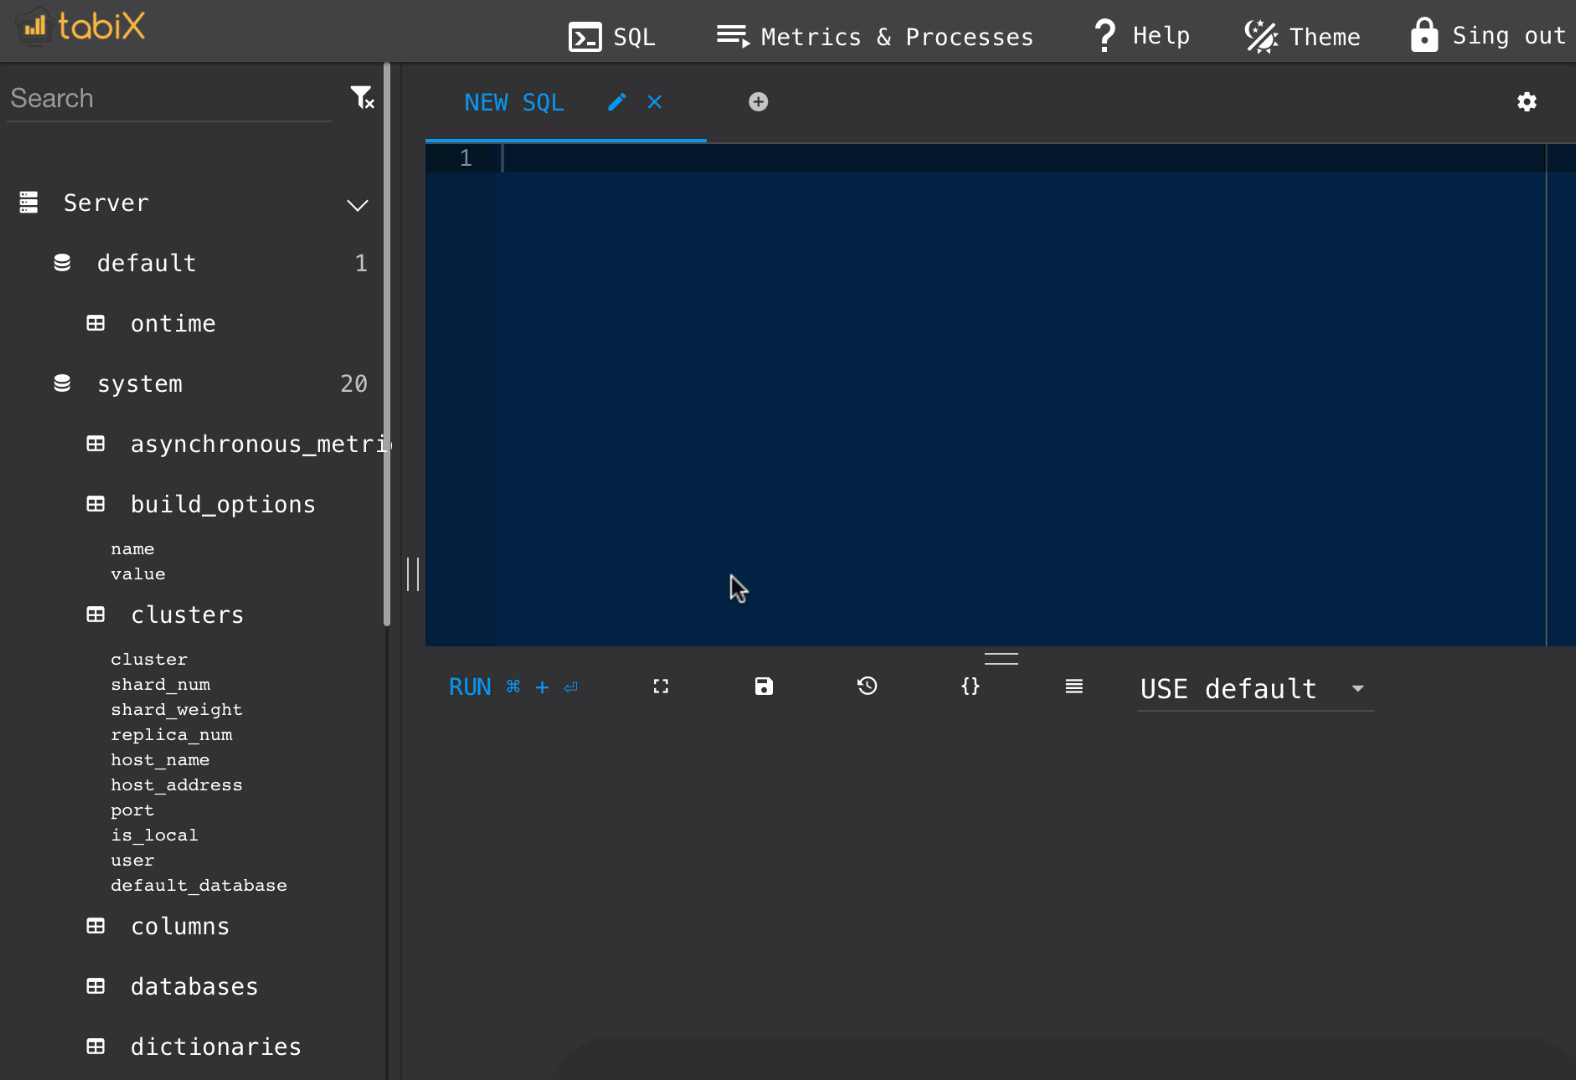Image resolution: width=1576 pixels, height=1080 pixels.
Task: Open query history
Action: pyautogui.click(x=867, y=686)
